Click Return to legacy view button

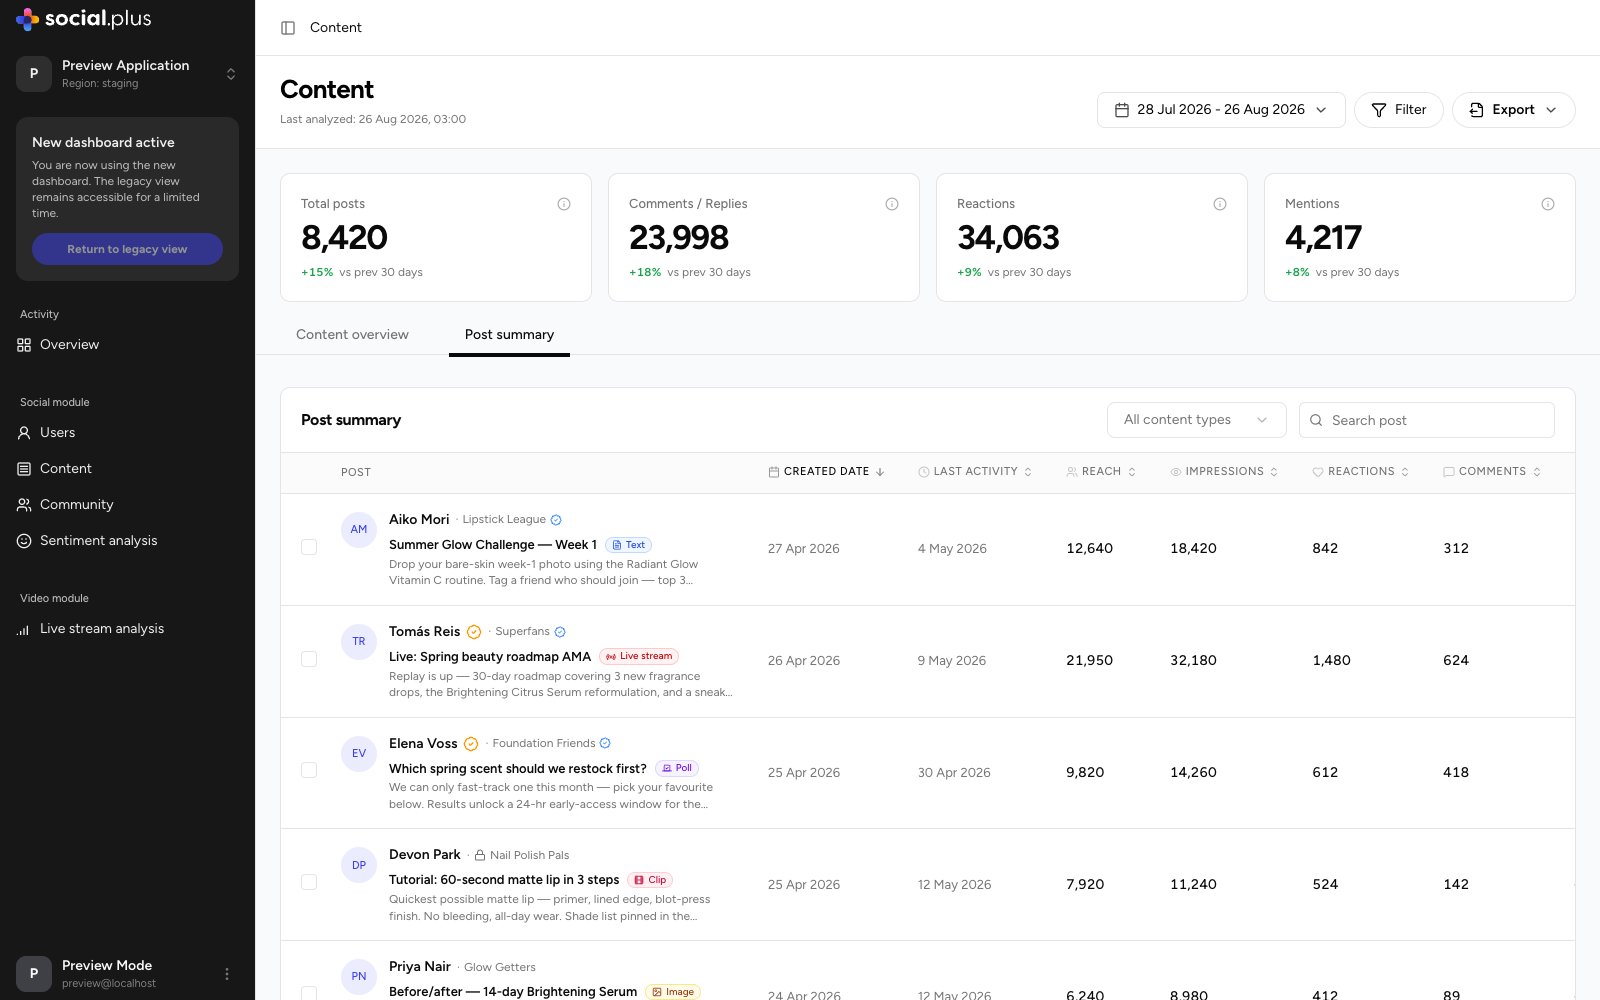tap(127, 249)
